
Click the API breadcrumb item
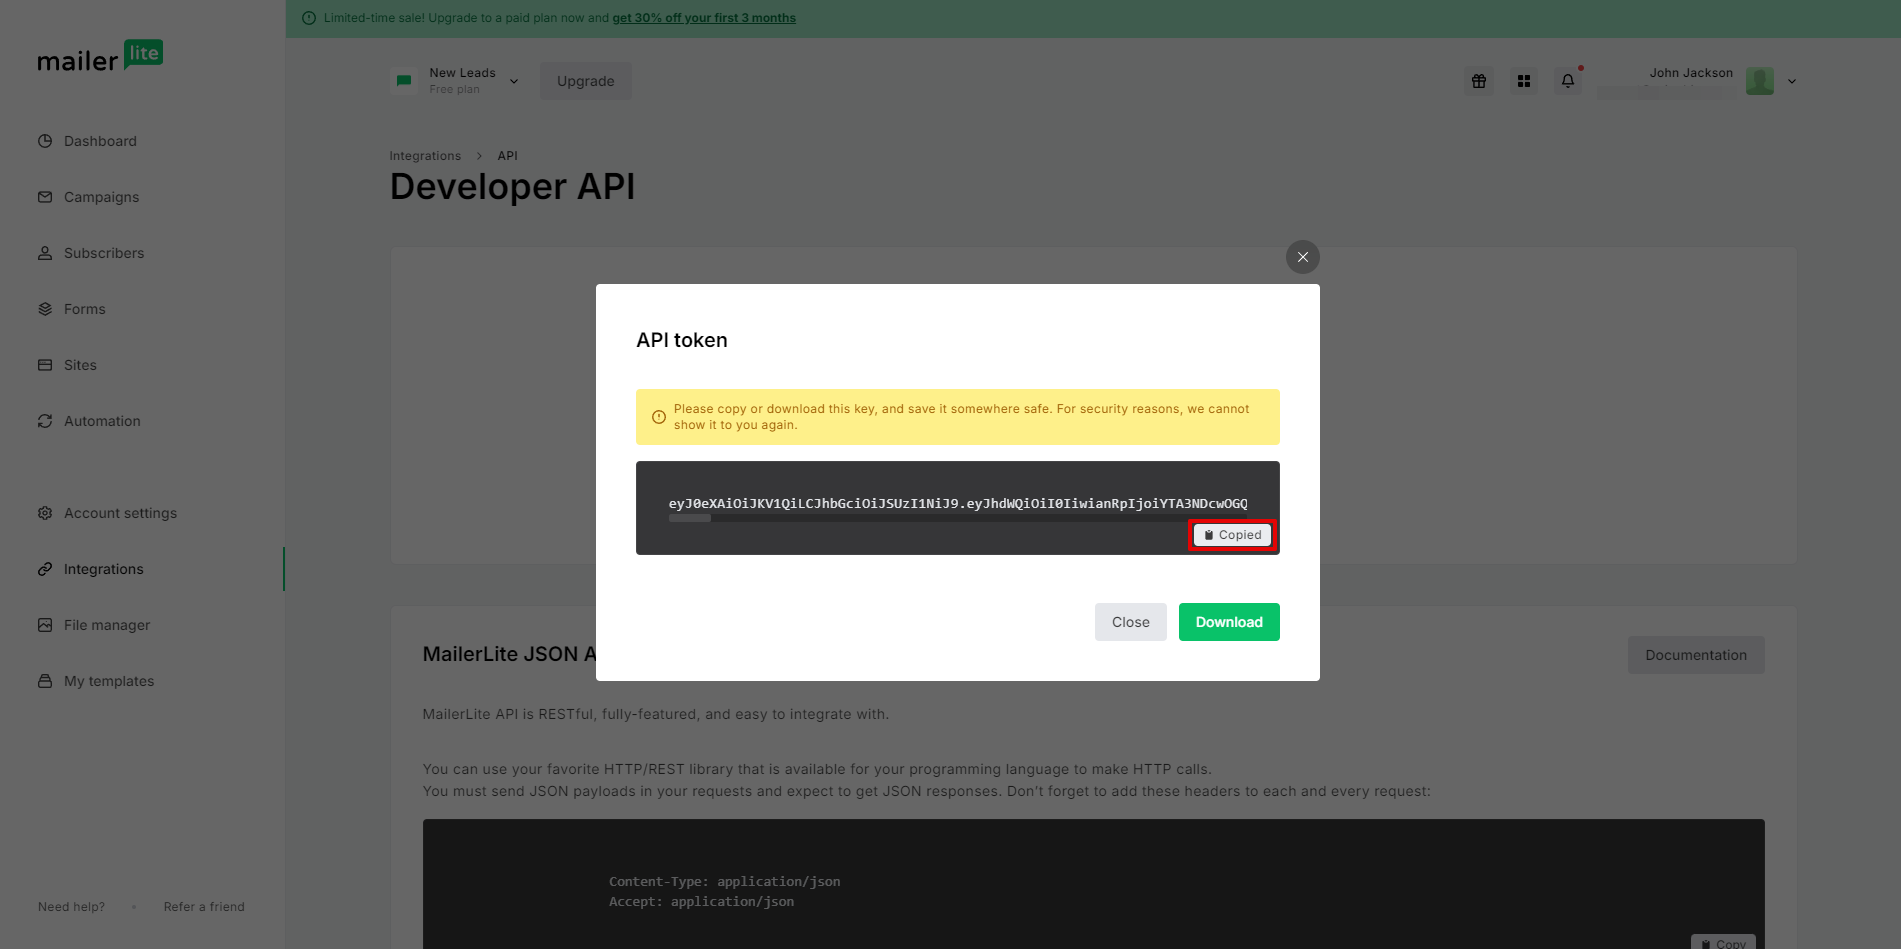(508, 156)
